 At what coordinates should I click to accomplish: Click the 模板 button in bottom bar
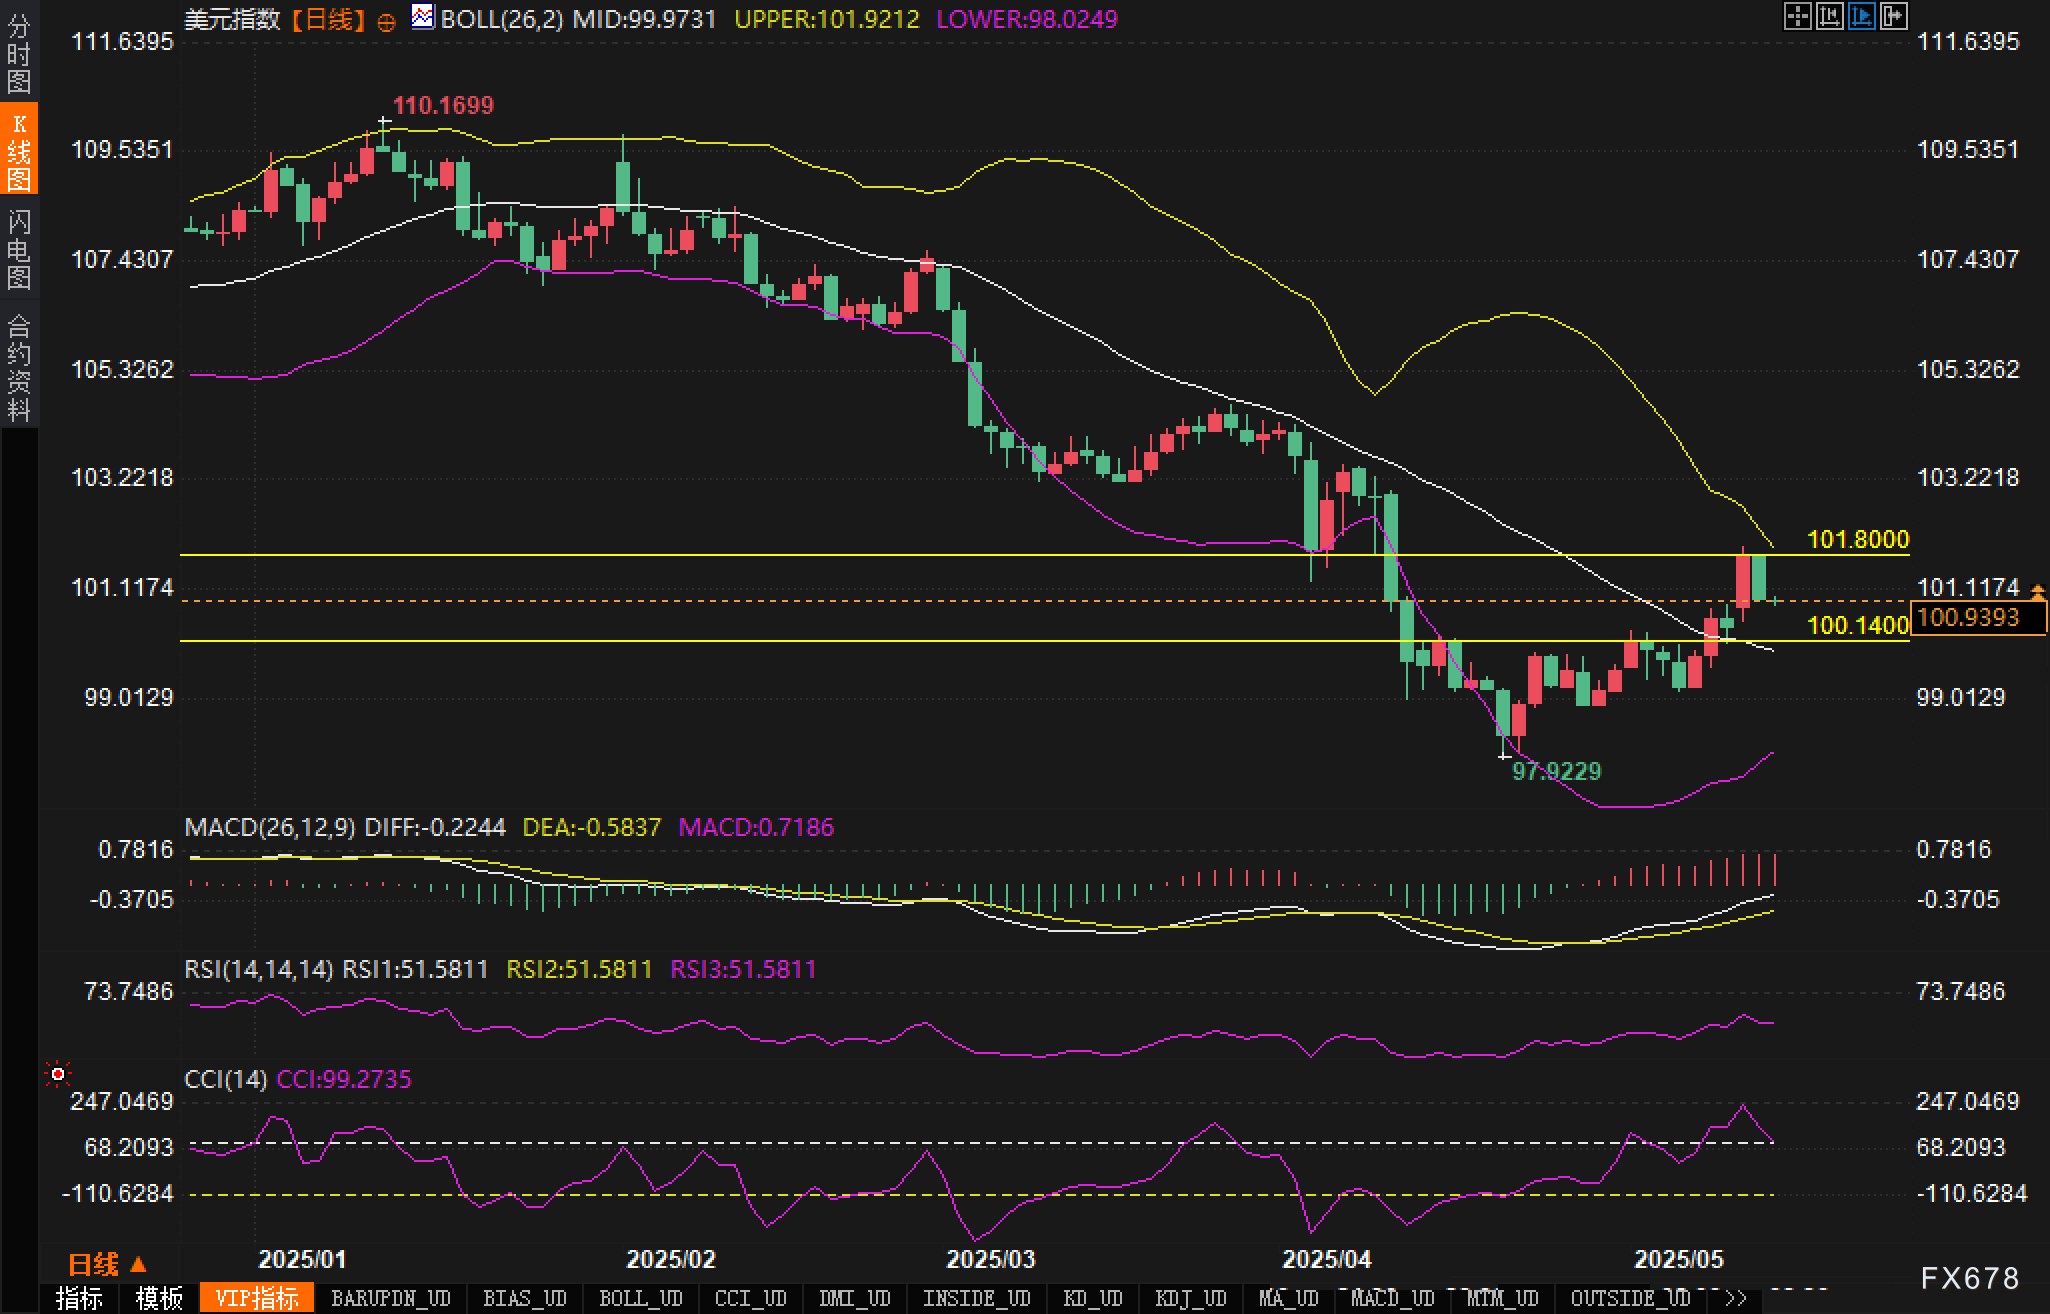[x=159, y=1298]
